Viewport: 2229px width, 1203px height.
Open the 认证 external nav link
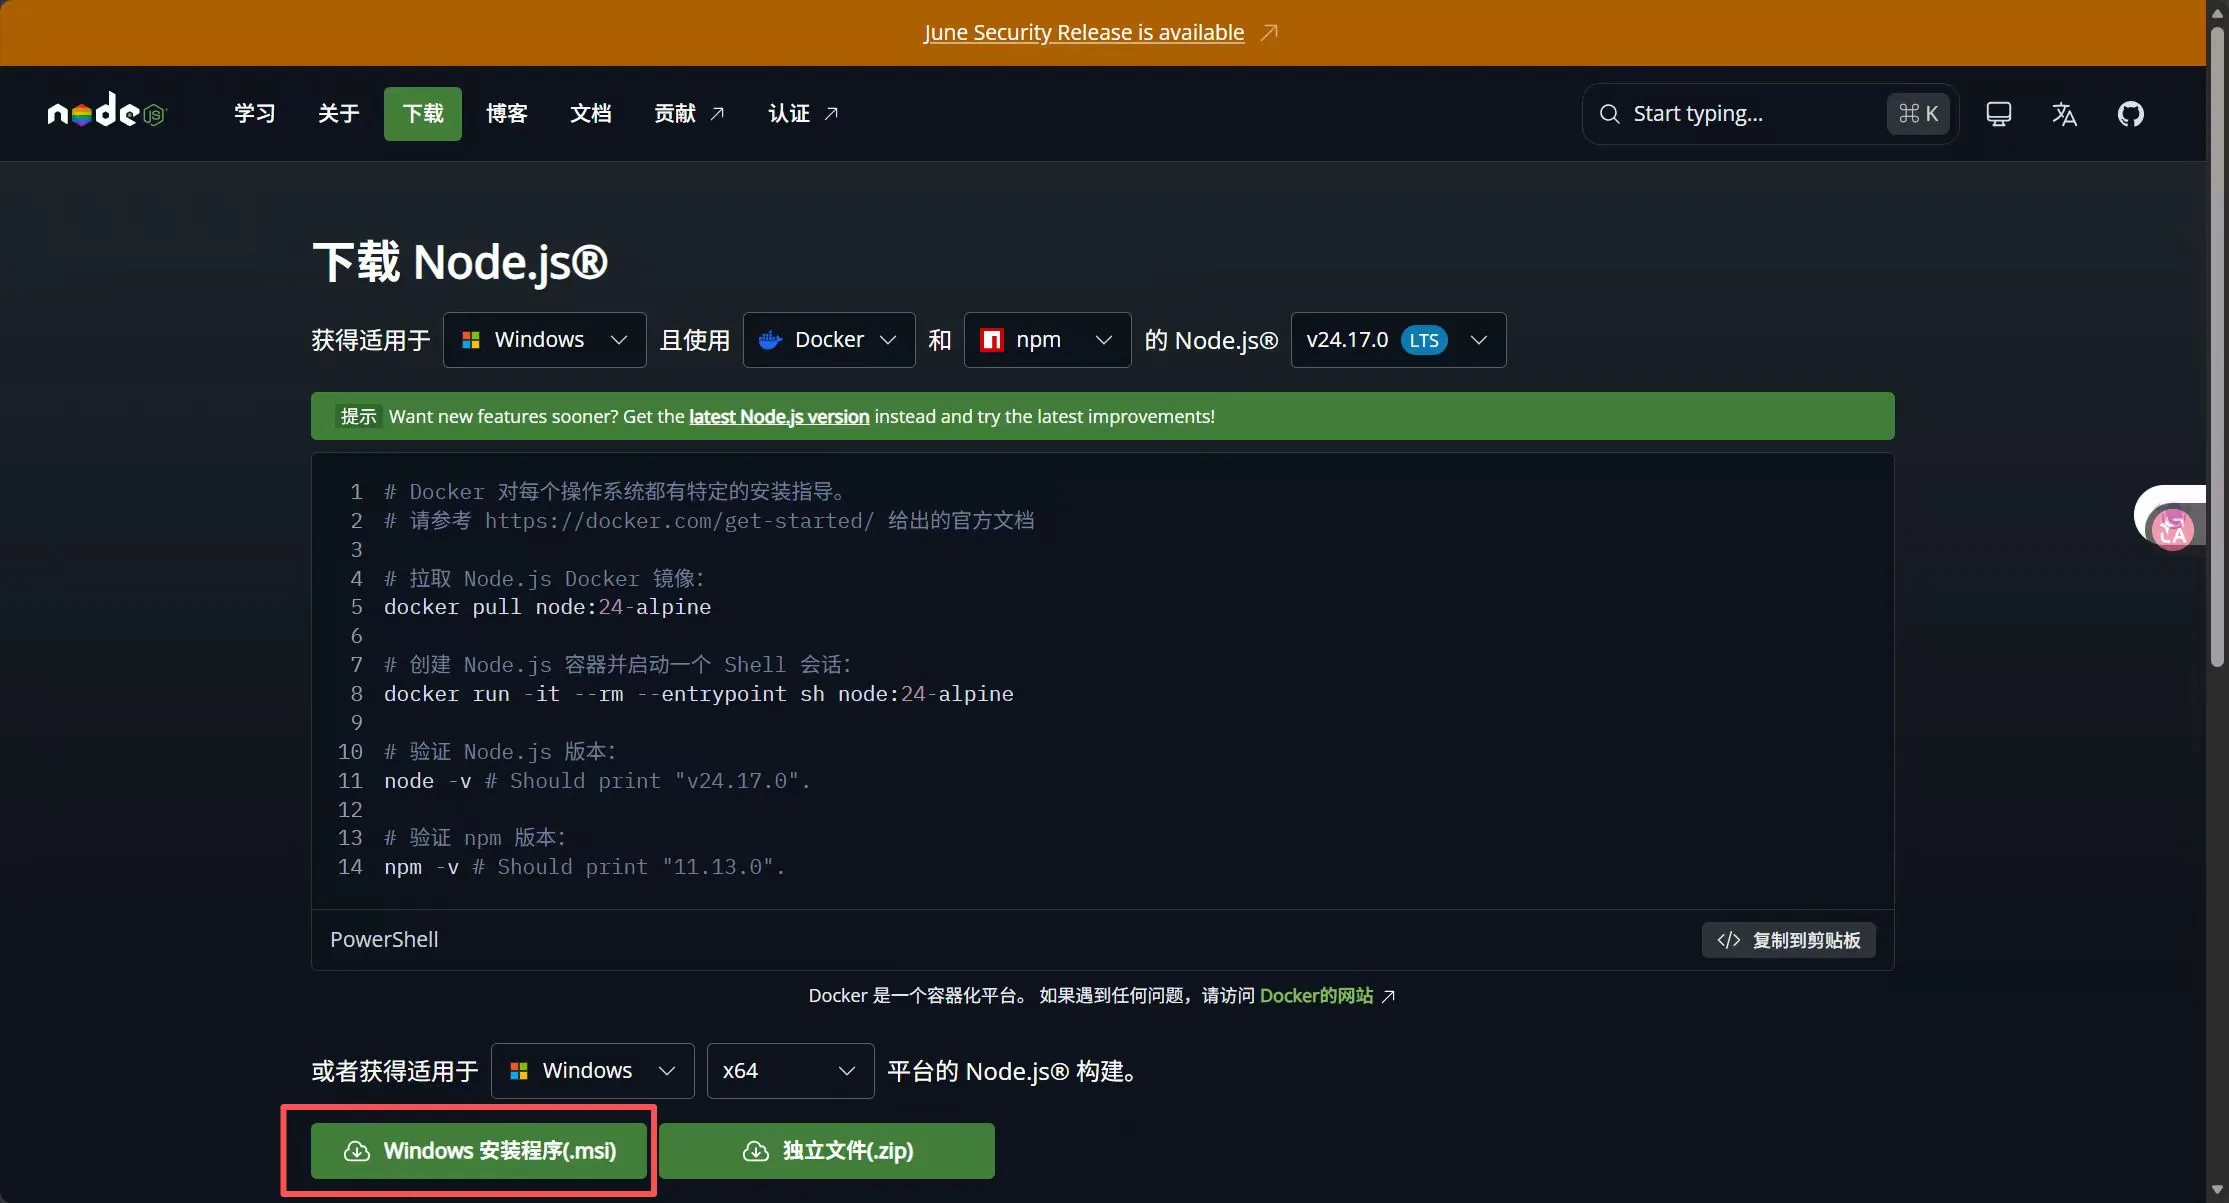pyautogui.click(x=803, y=114)
